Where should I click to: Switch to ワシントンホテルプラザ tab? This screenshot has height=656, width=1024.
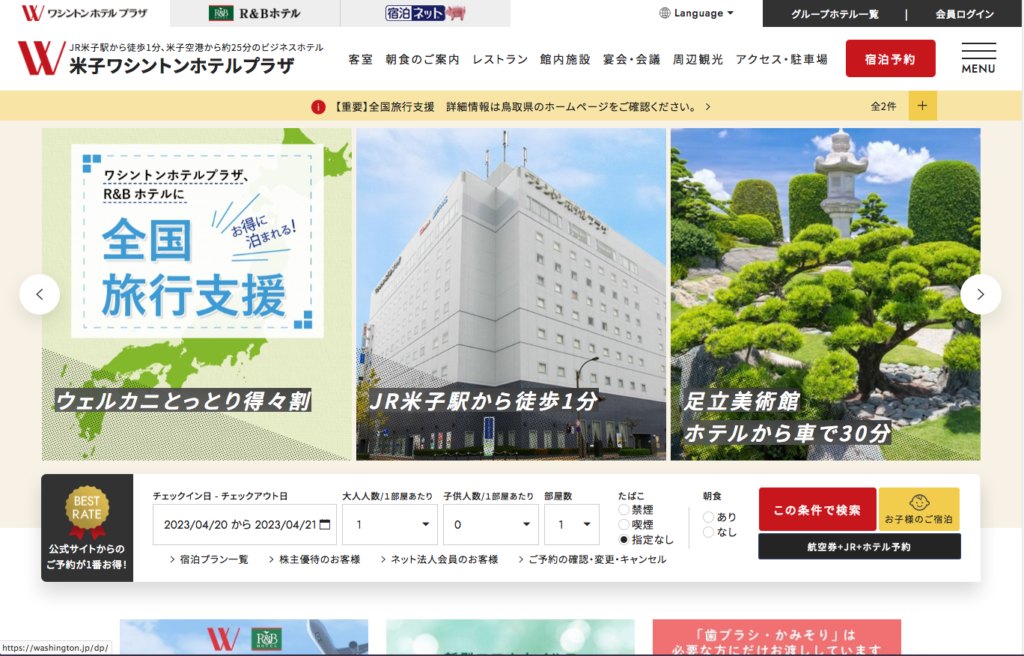point(85,13)
